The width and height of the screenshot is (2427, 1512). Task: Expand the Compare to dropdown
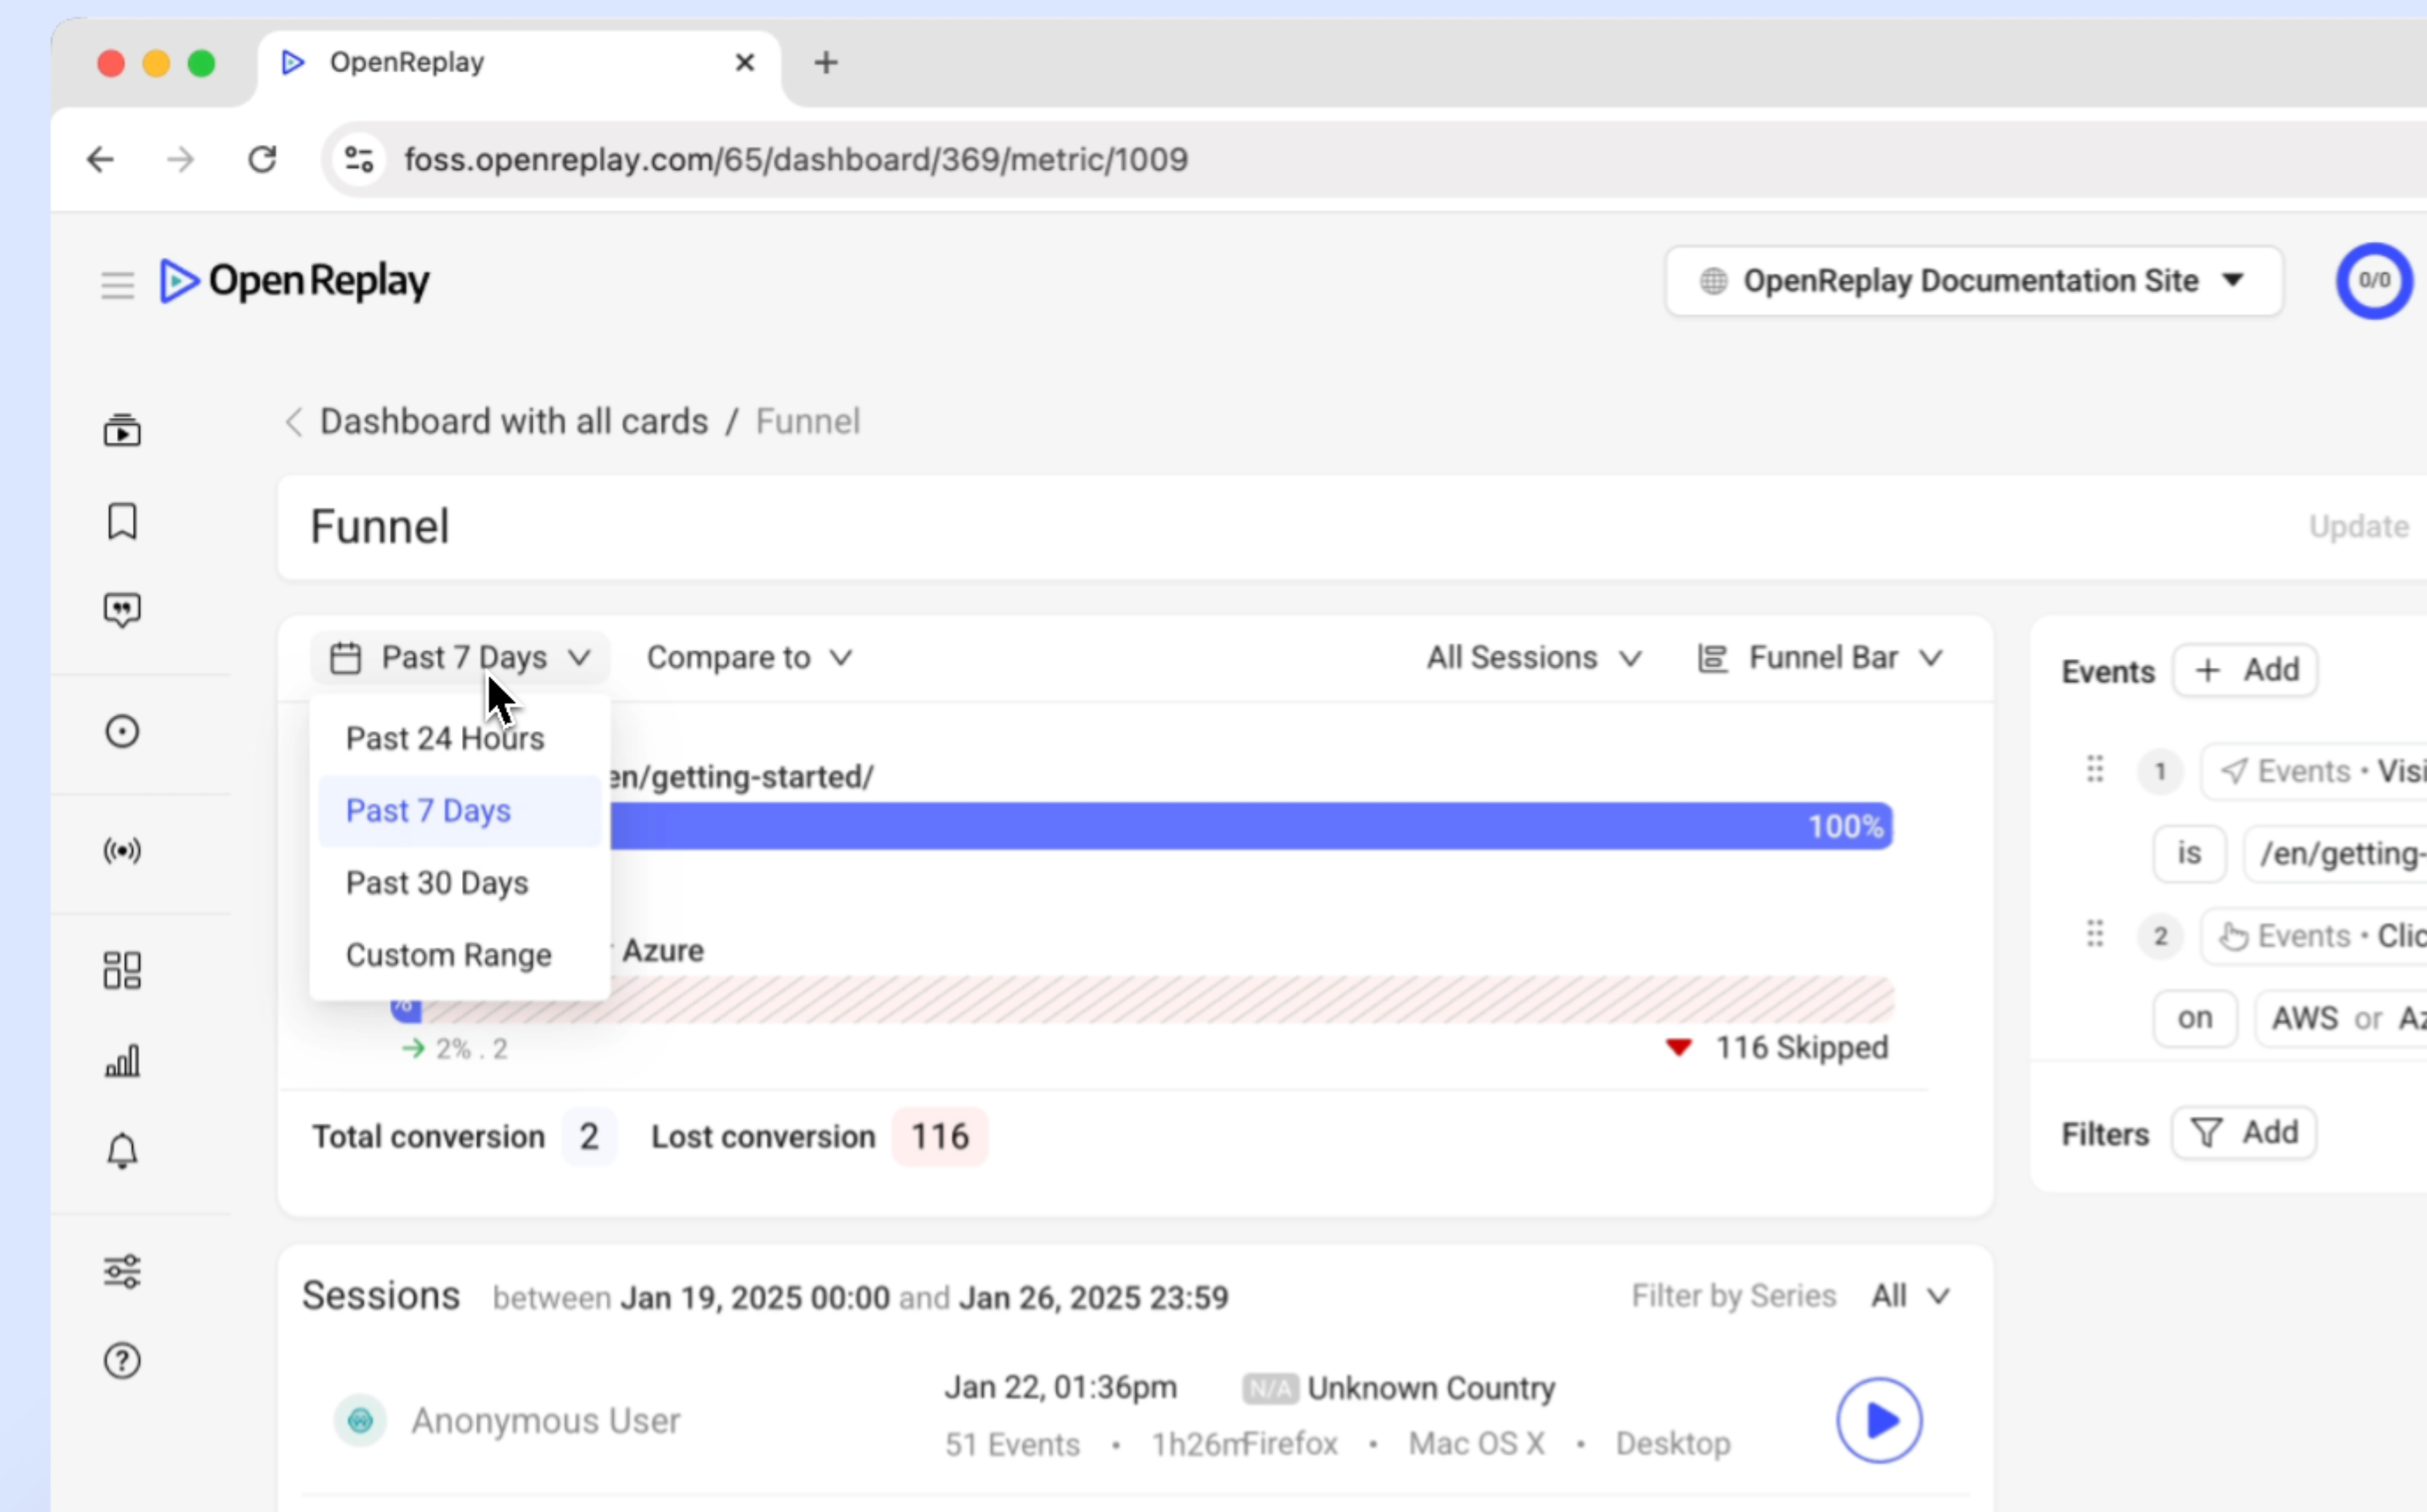tap(749, 658)
